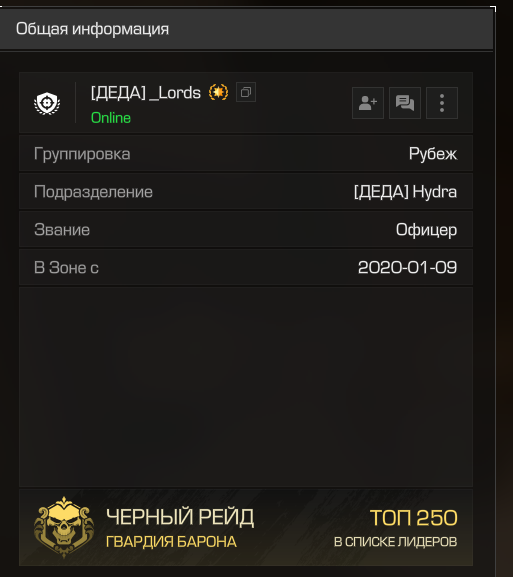Open the three-dot options menu

coord(442,103)
